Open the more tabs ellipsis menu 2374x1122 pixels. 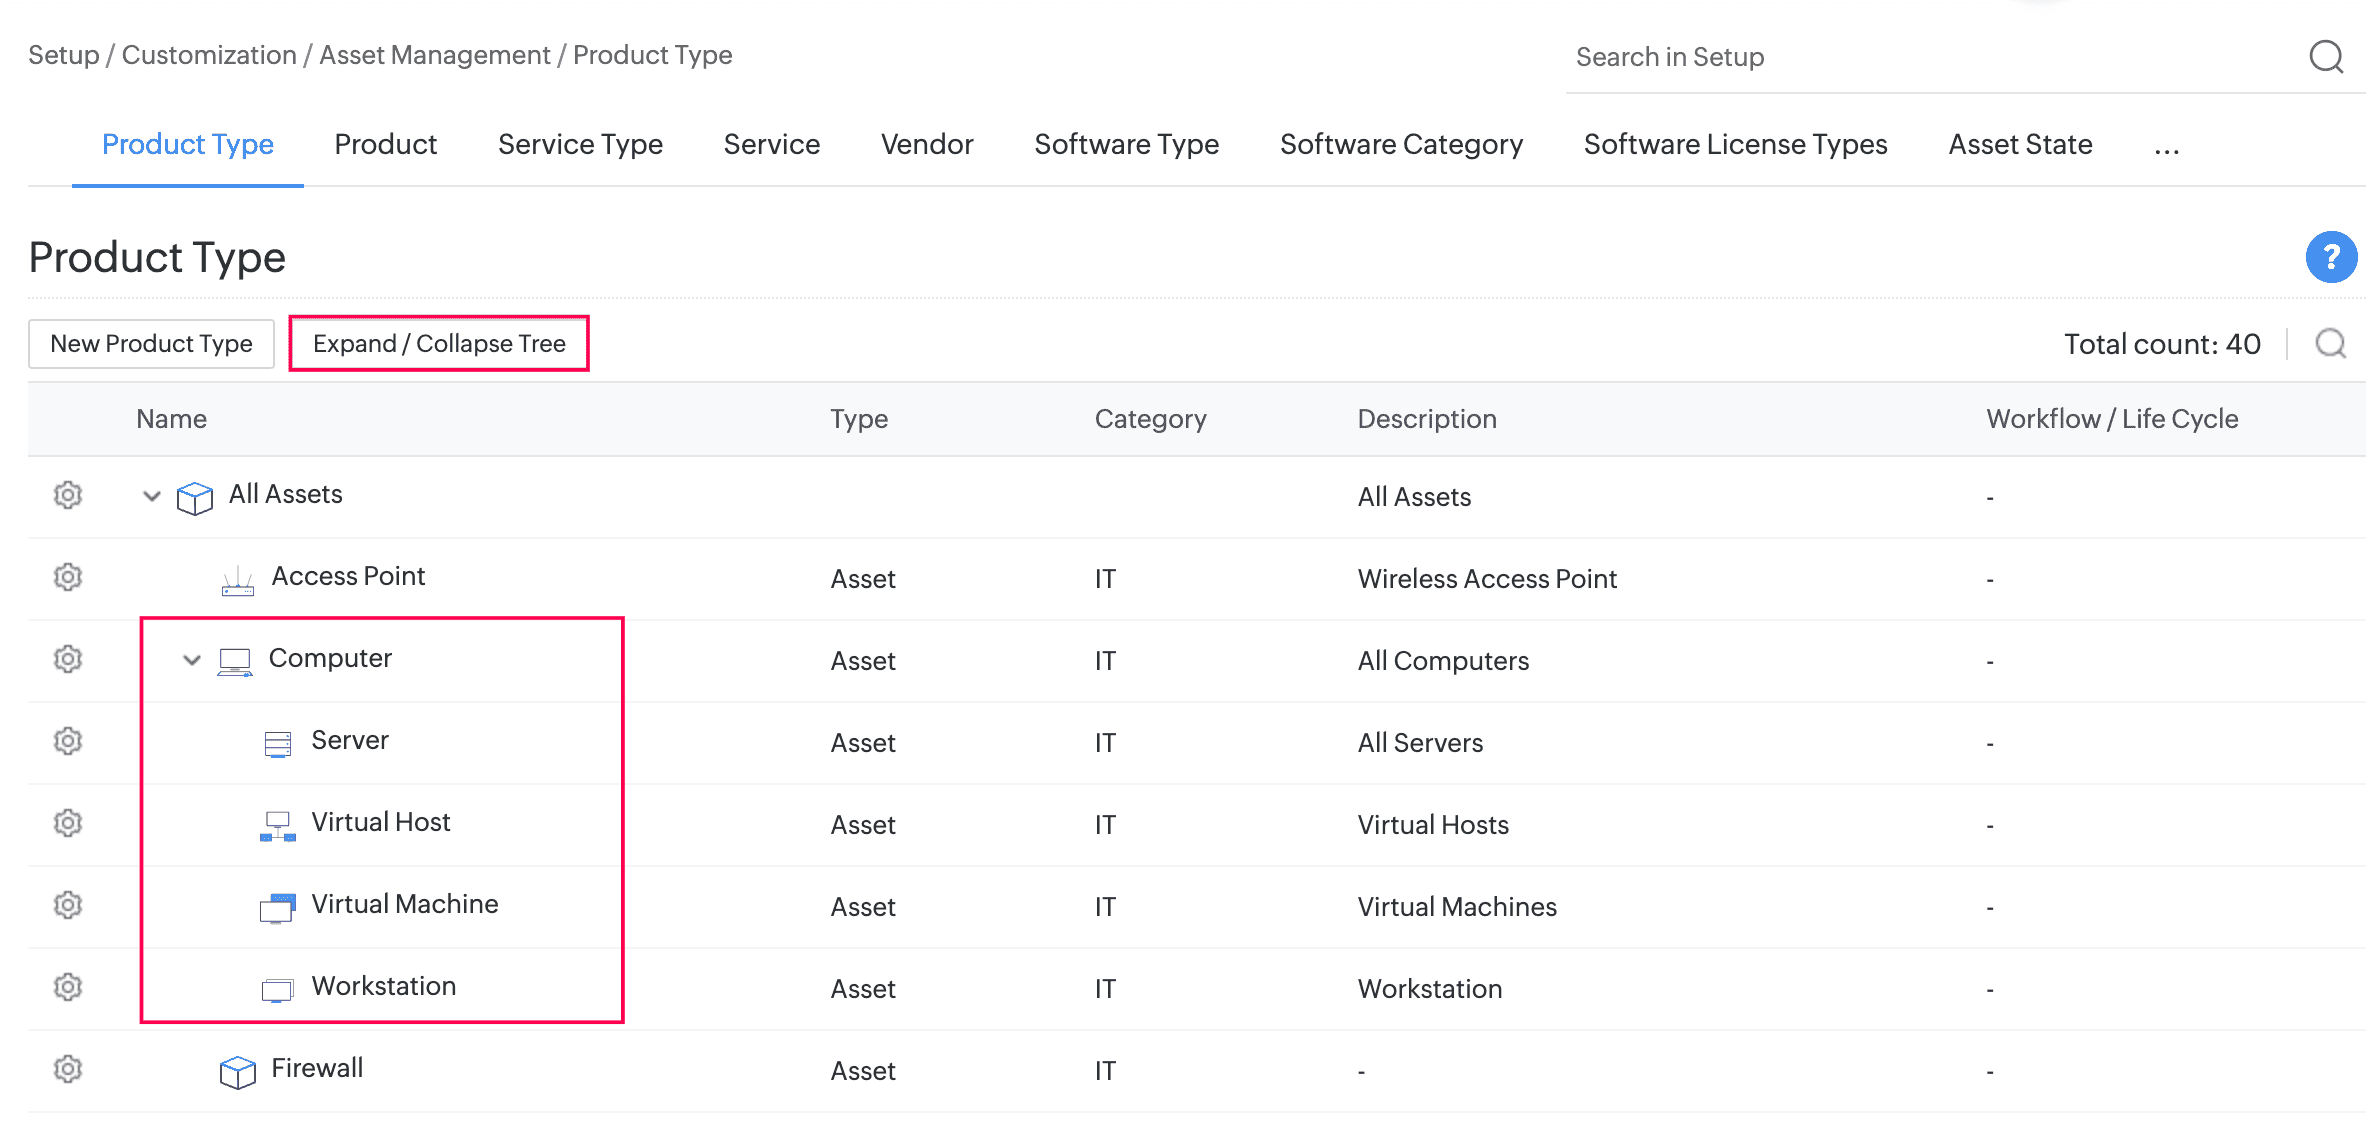click(x=2166, y=147)
